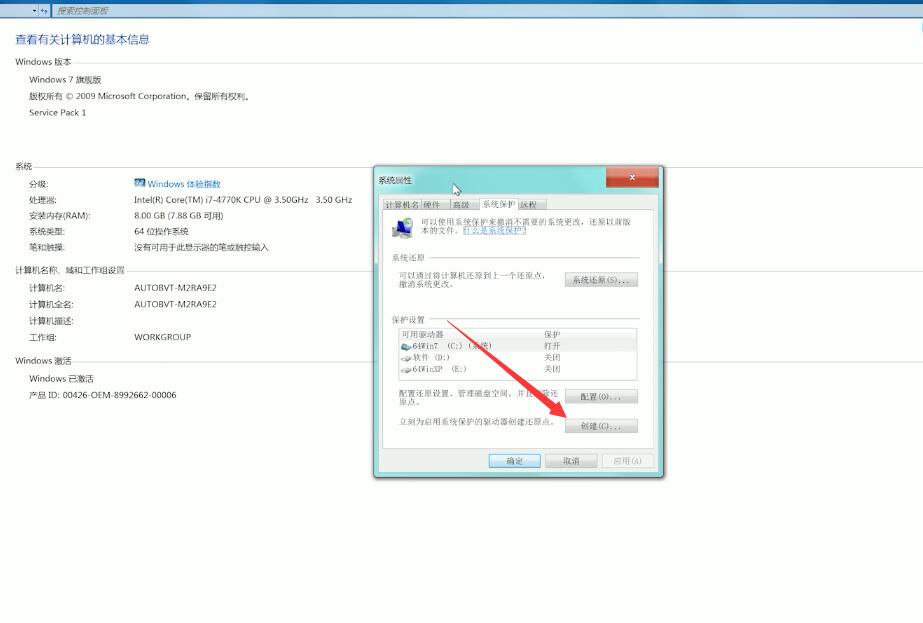Close the 系统属性 dialog
Screen dimensions: 923x623
coord(632,177)
